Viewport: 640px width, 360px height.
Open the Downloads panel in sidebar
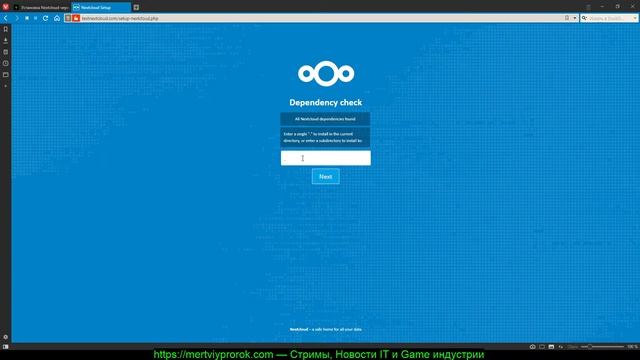[6, 41]
